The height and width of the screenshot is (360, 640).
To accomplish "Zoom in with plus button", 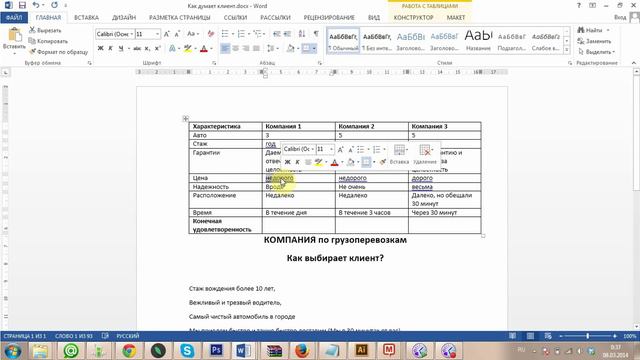I will (x=615, y=336).
